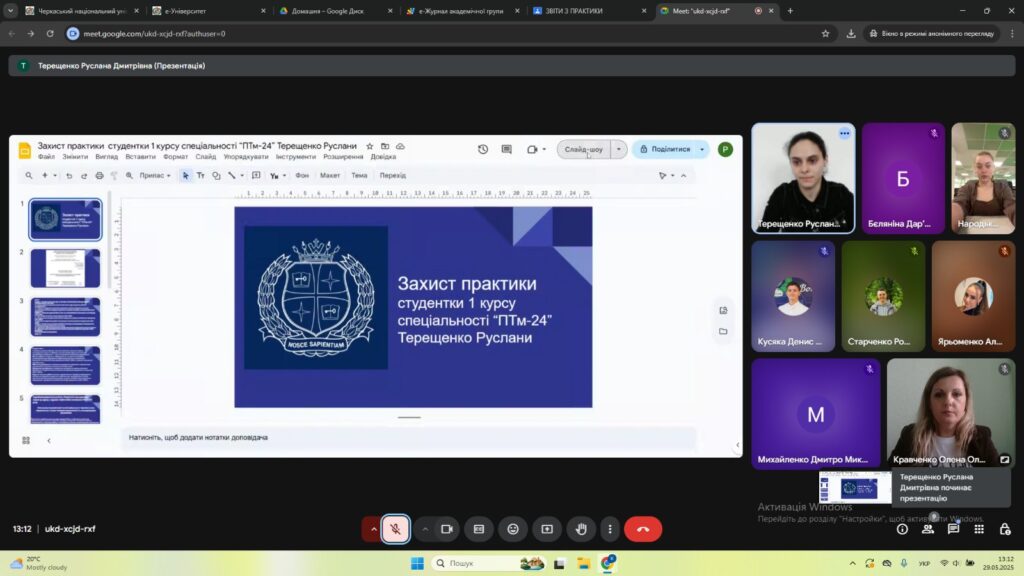Turn on captions in the call
Viewport: 1024px width, 576px height.
[x=479, y=529]
